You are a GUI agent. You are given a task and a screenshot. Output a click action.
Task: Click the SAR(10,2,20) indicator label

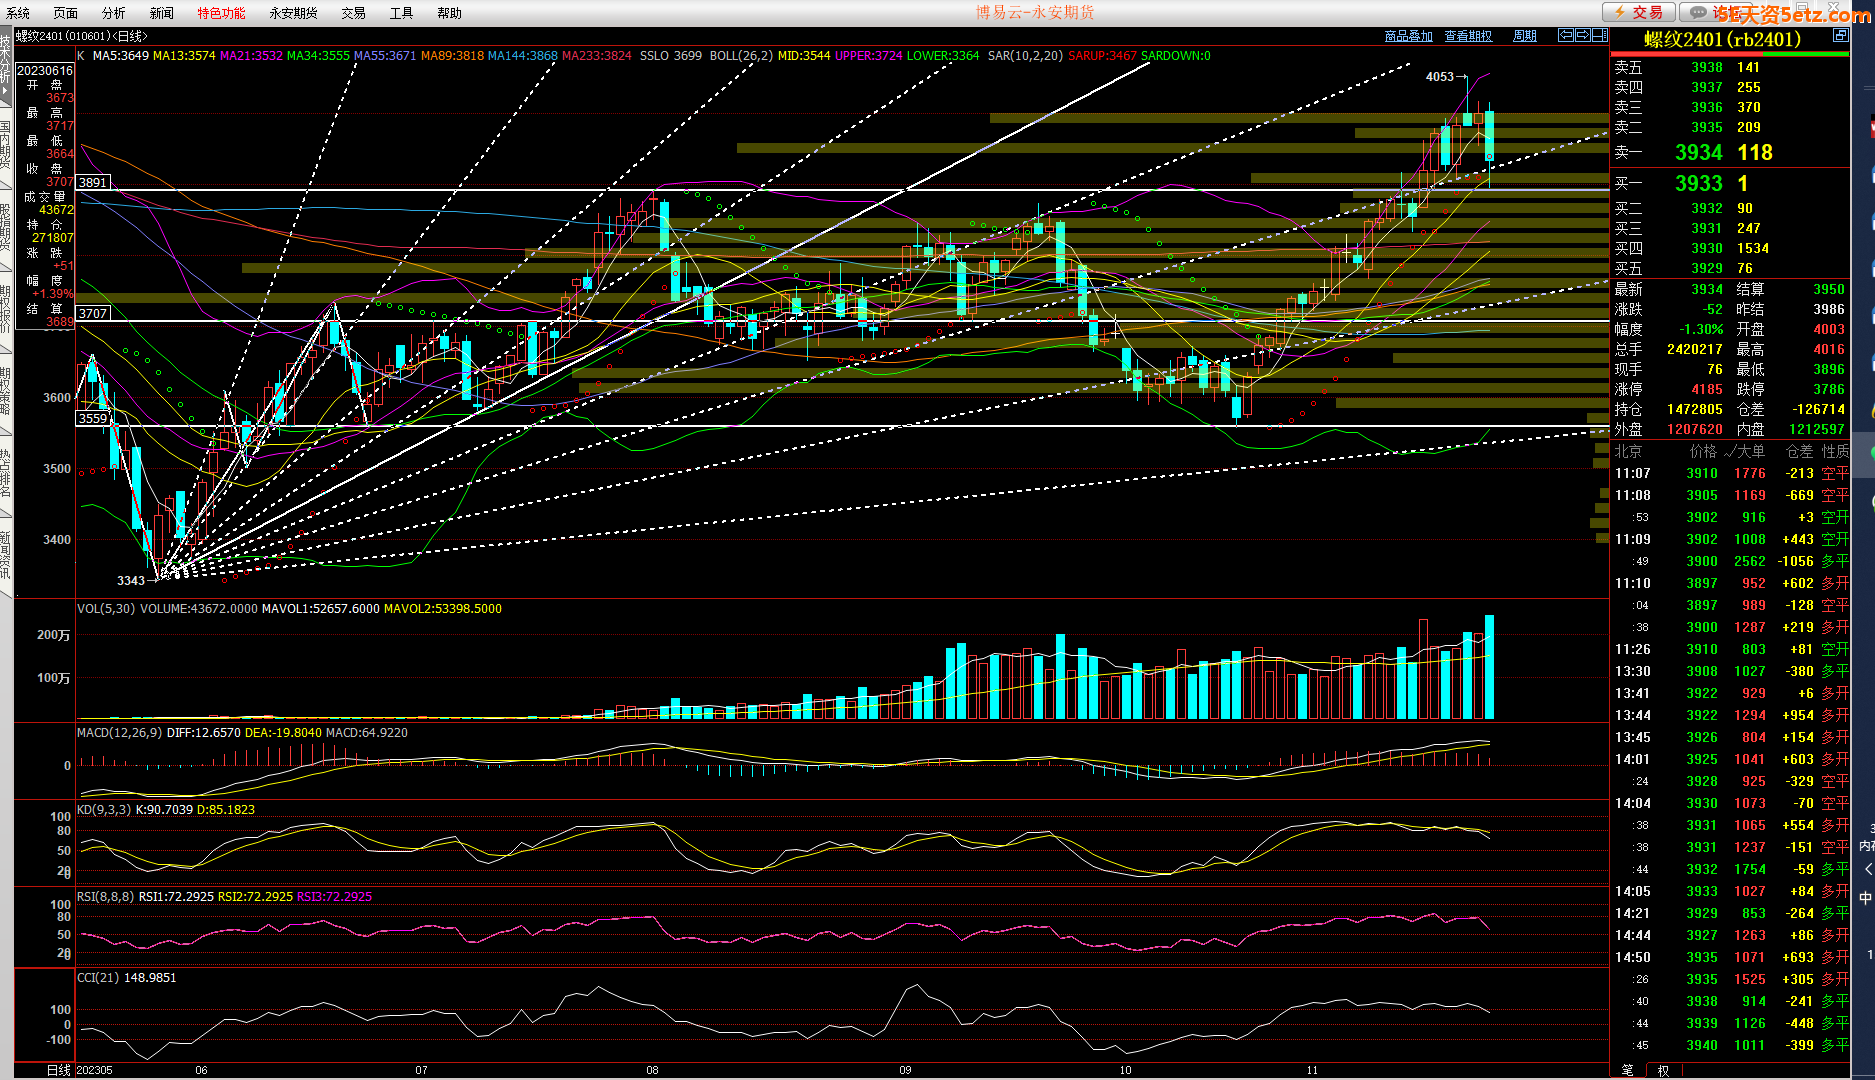(x=1025, y=56)
